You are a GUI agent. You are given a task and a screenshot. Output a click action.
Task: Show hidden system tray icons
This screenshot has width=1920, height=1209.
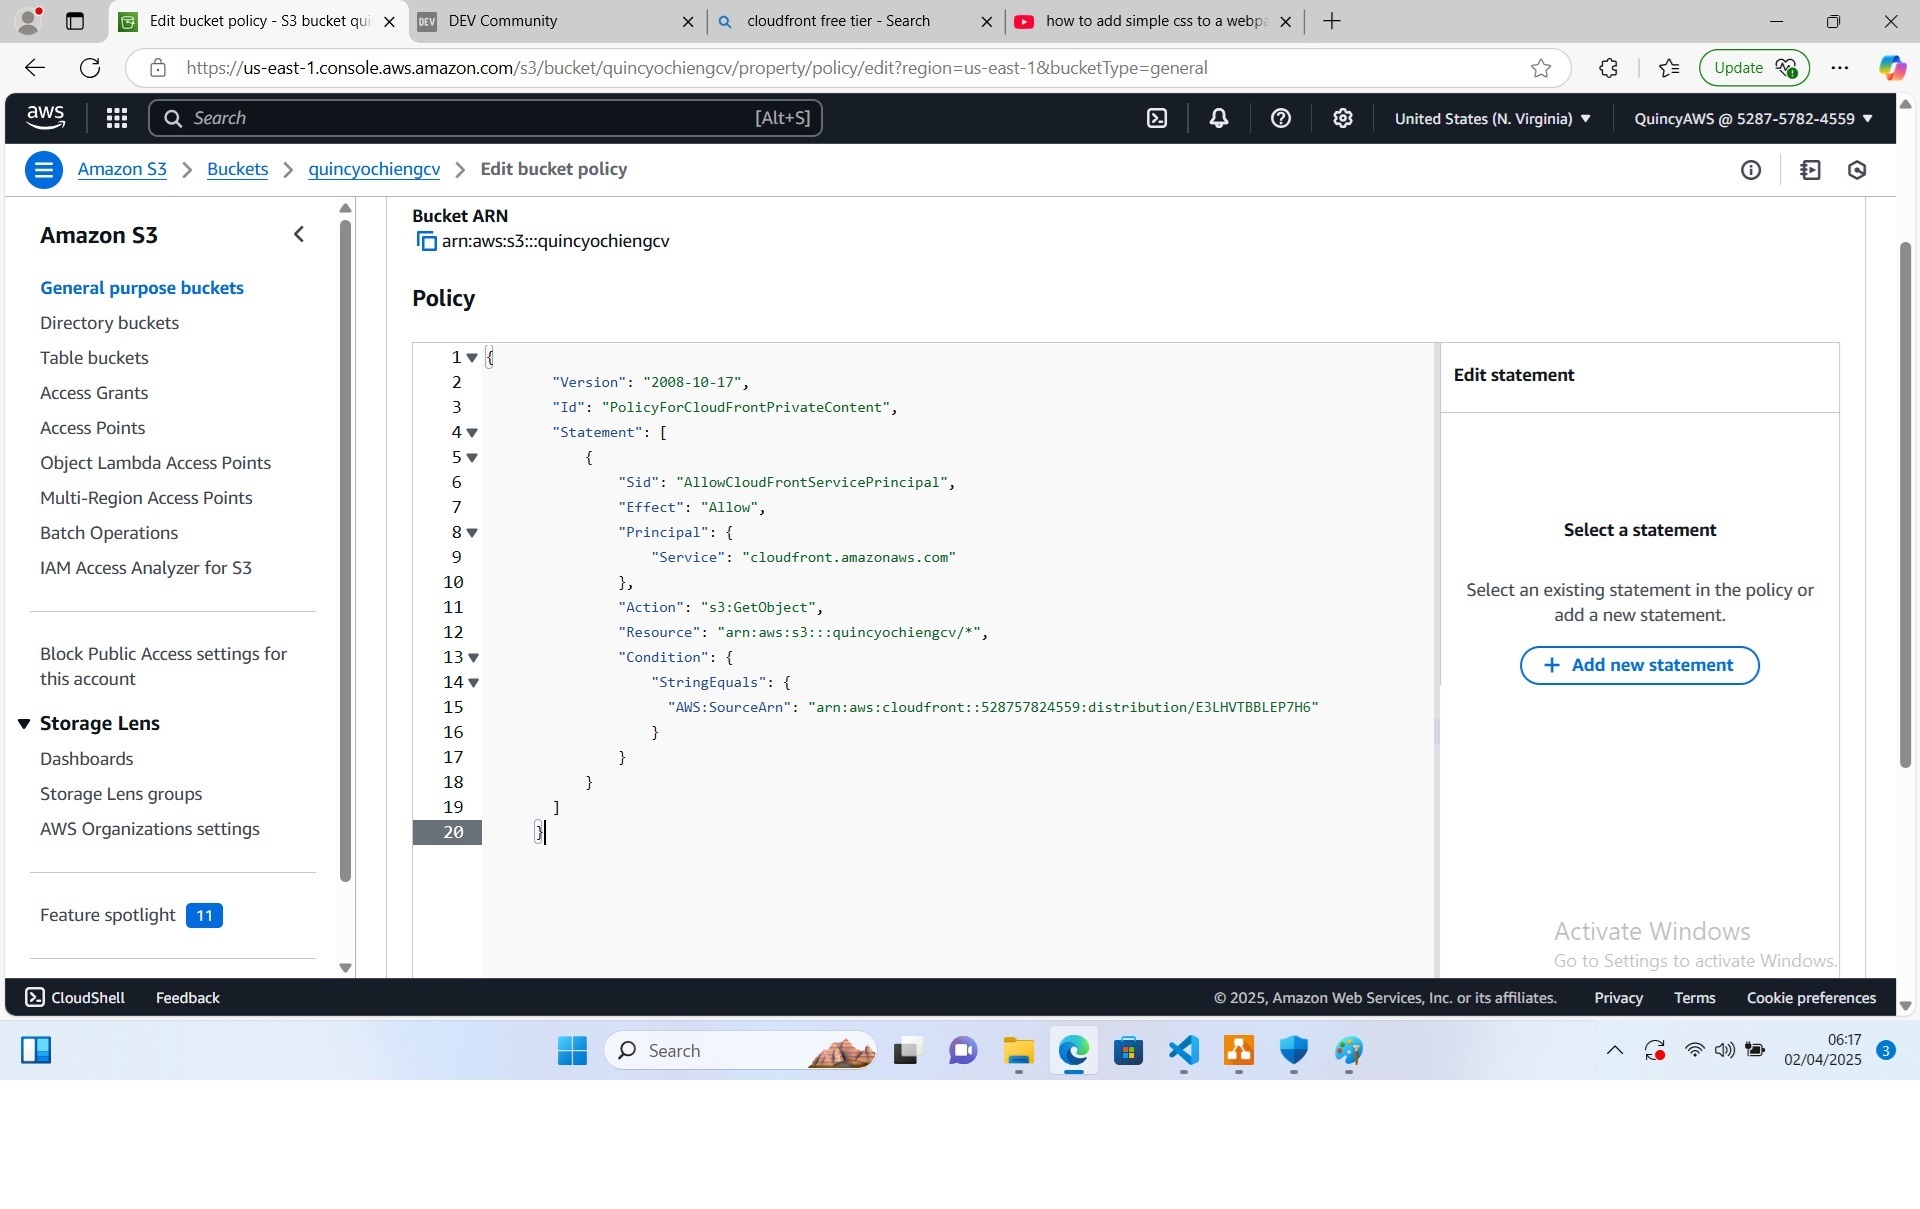pos(1614,1050)
